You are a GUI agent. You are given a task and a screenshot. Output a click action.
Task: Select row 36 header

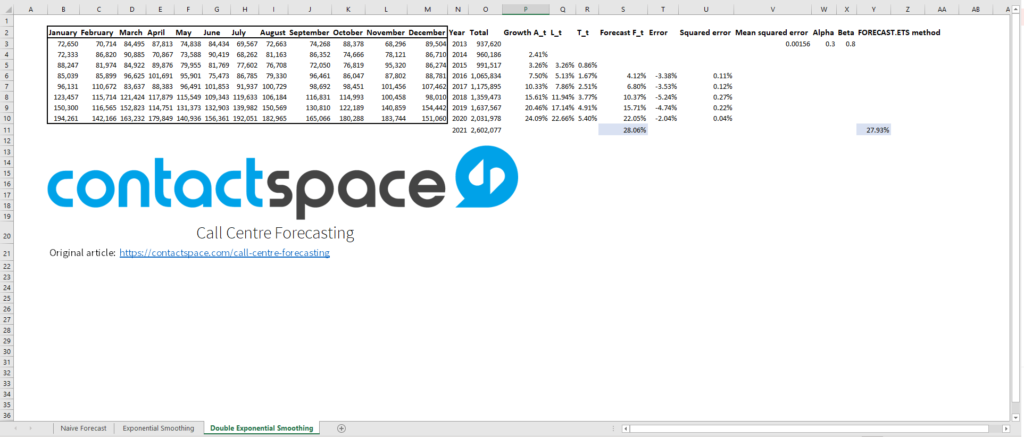tap(6, 415)
